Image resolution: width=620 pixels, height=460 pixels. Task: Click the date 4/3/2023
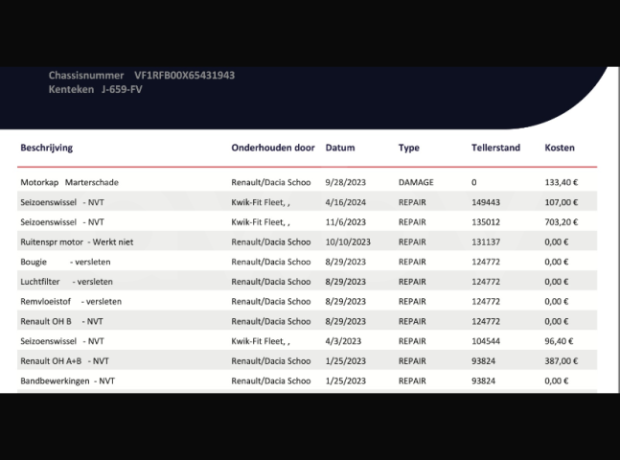point(343,341)
